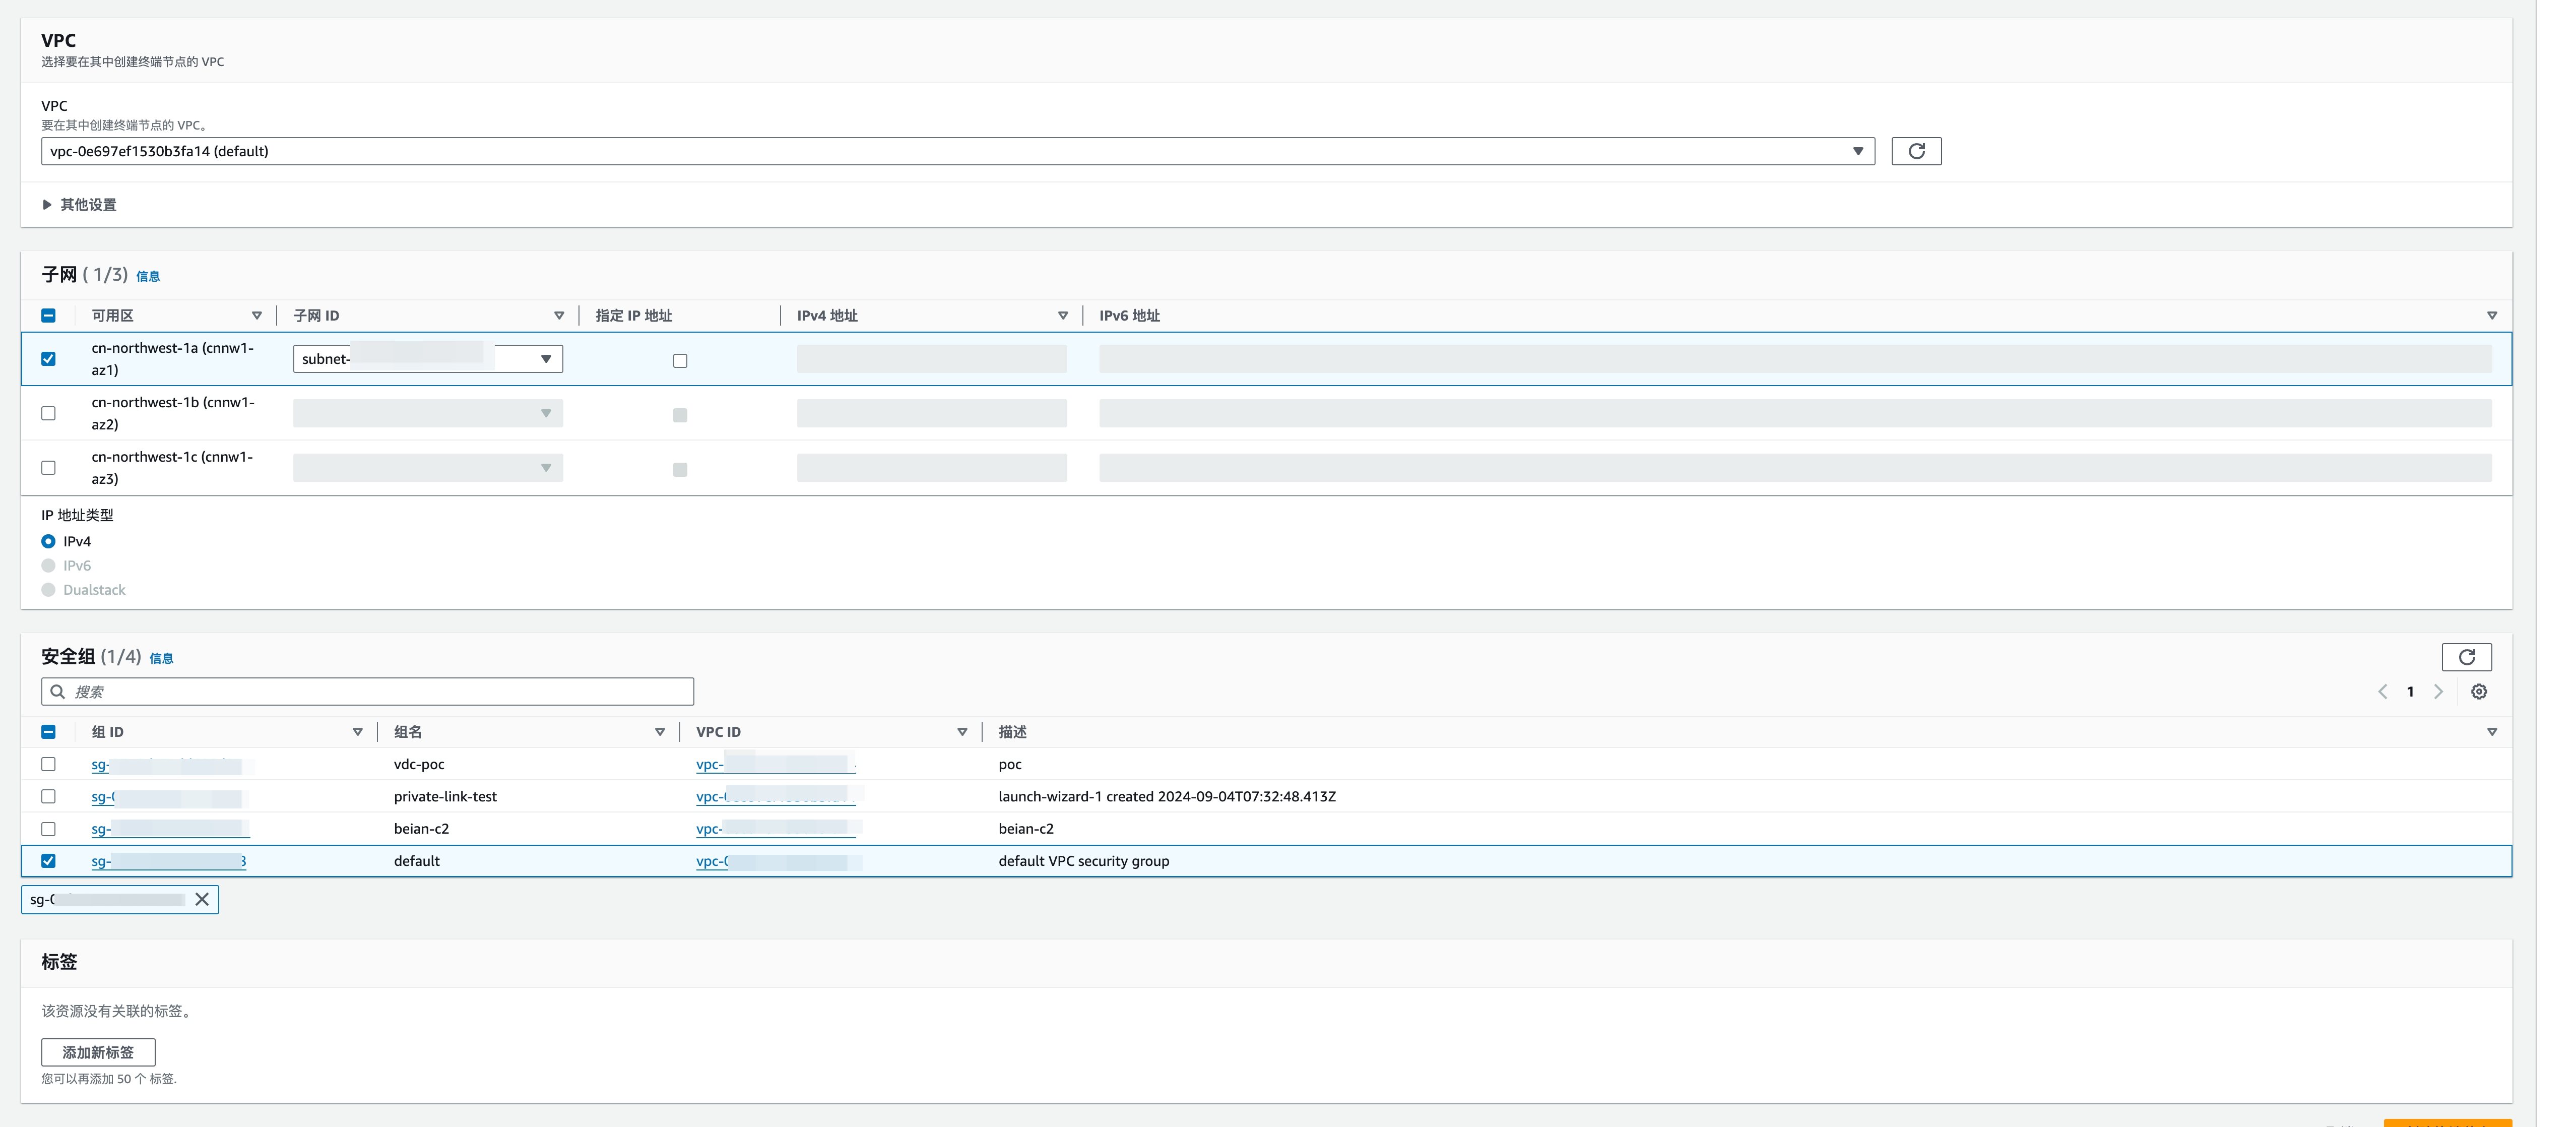
Task: Select the vdc-poc security group checkbox
Action: [x=48, y=764]
